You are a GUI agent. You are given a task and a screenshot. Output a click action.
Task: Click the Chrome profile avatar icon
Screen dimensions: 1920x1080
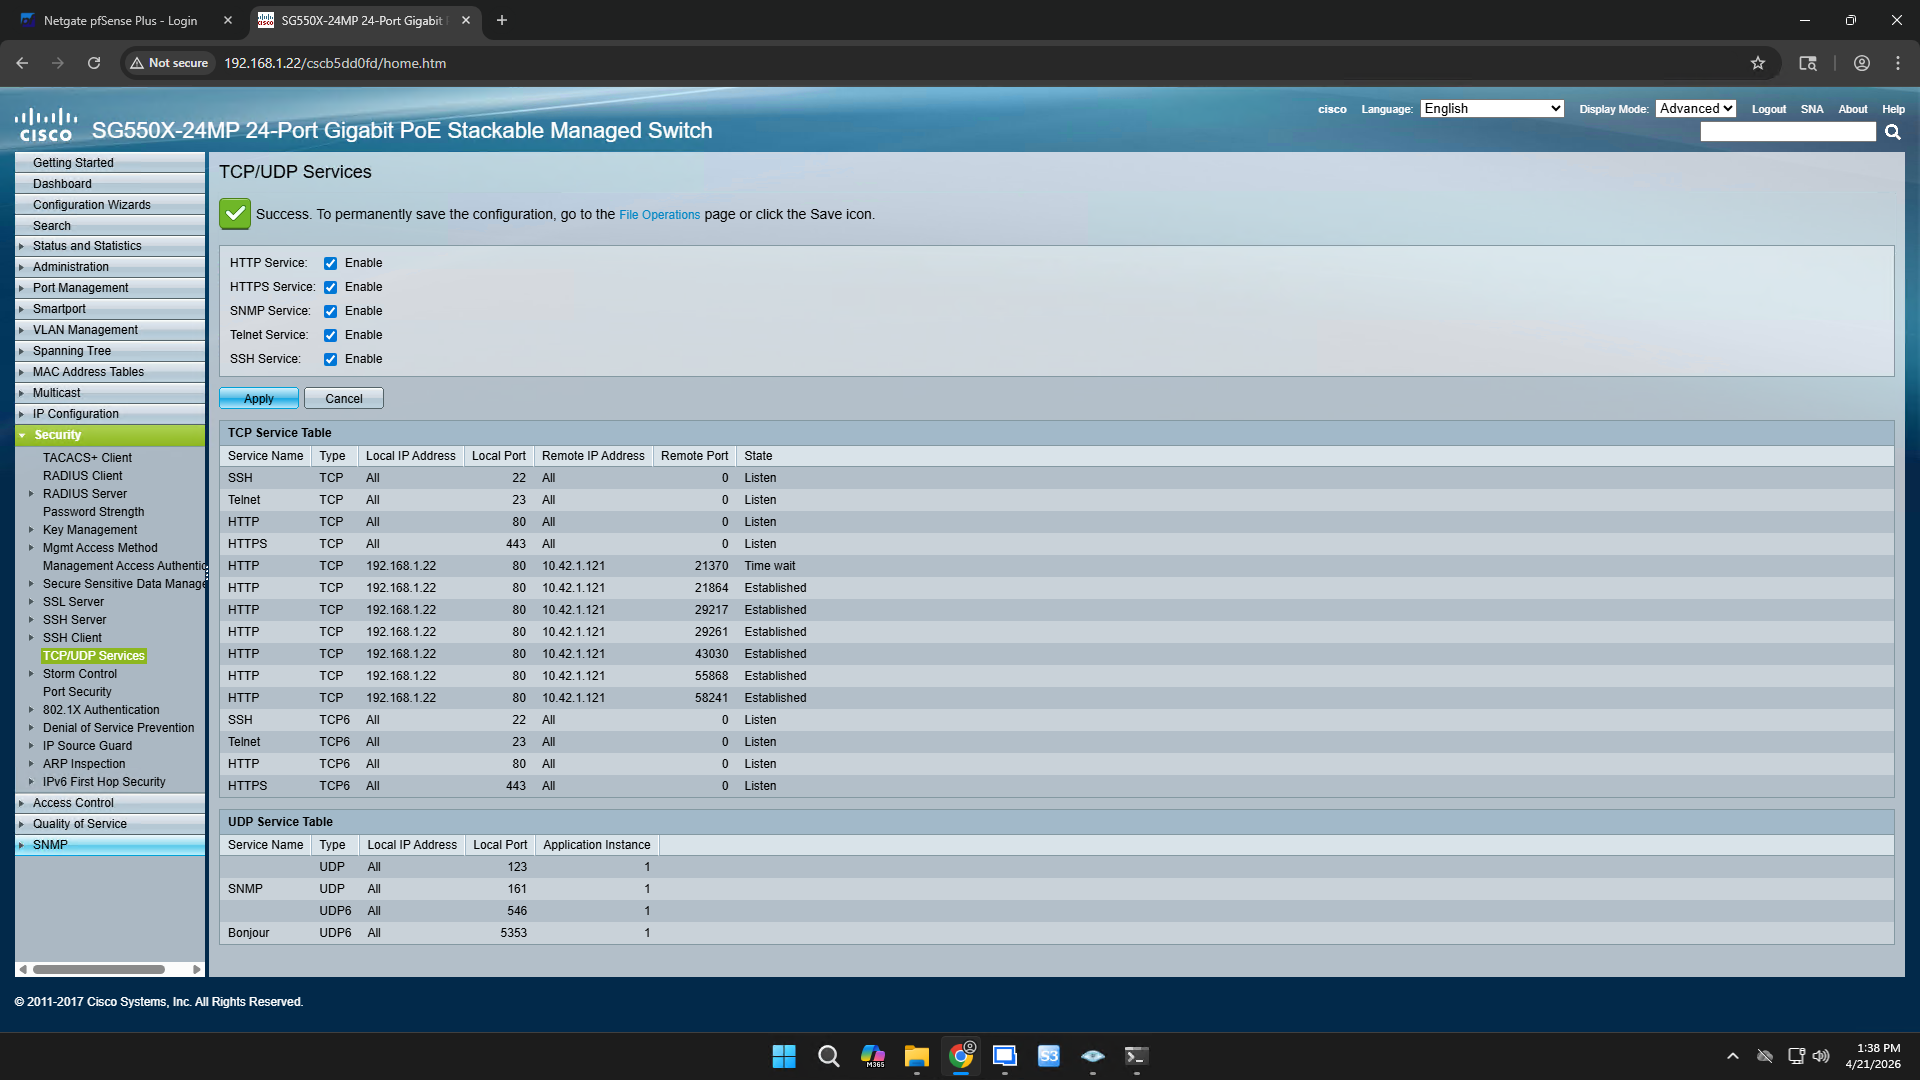pos(1861,63)
